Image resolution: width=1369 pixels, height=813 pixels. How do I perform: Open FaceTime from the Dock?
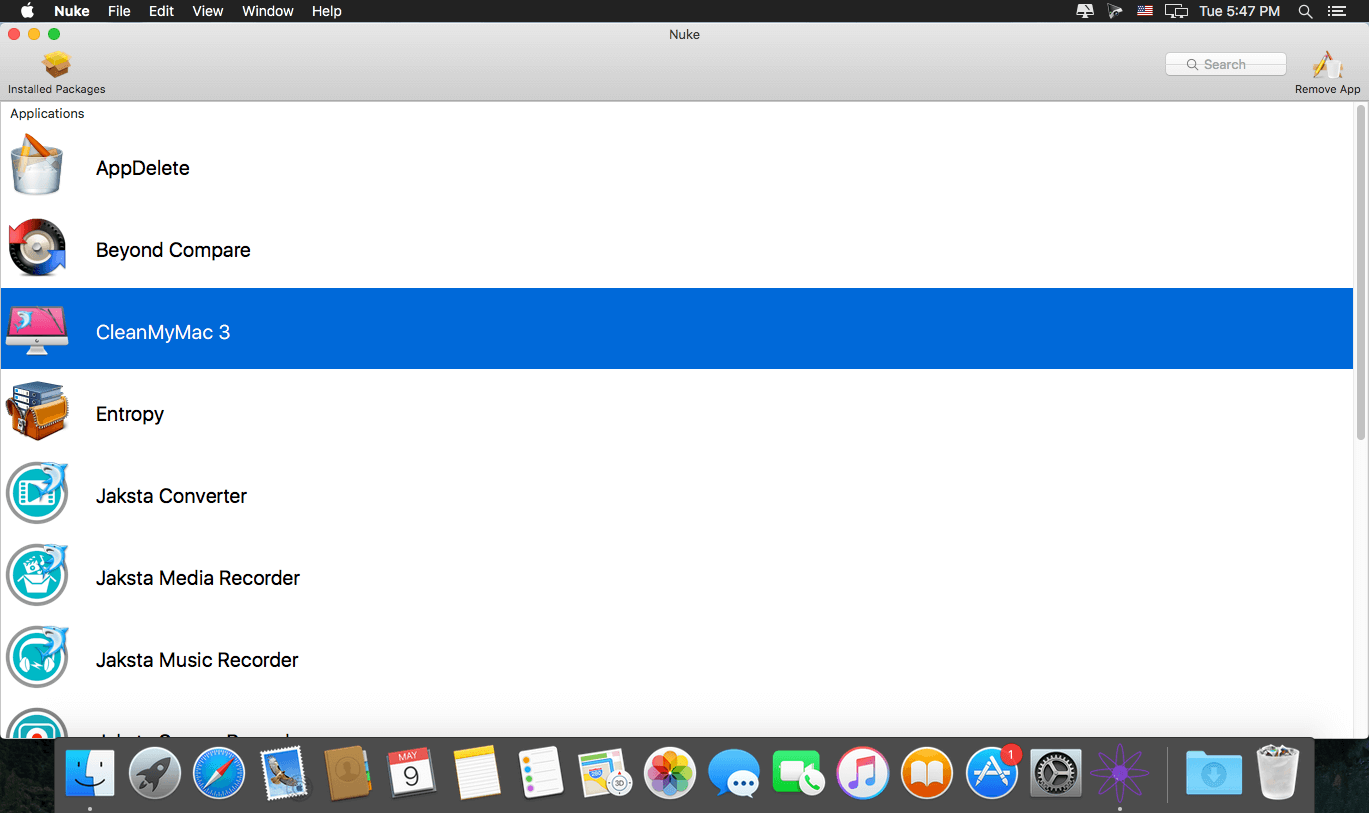pyautogui.click(x=797, y=773)
